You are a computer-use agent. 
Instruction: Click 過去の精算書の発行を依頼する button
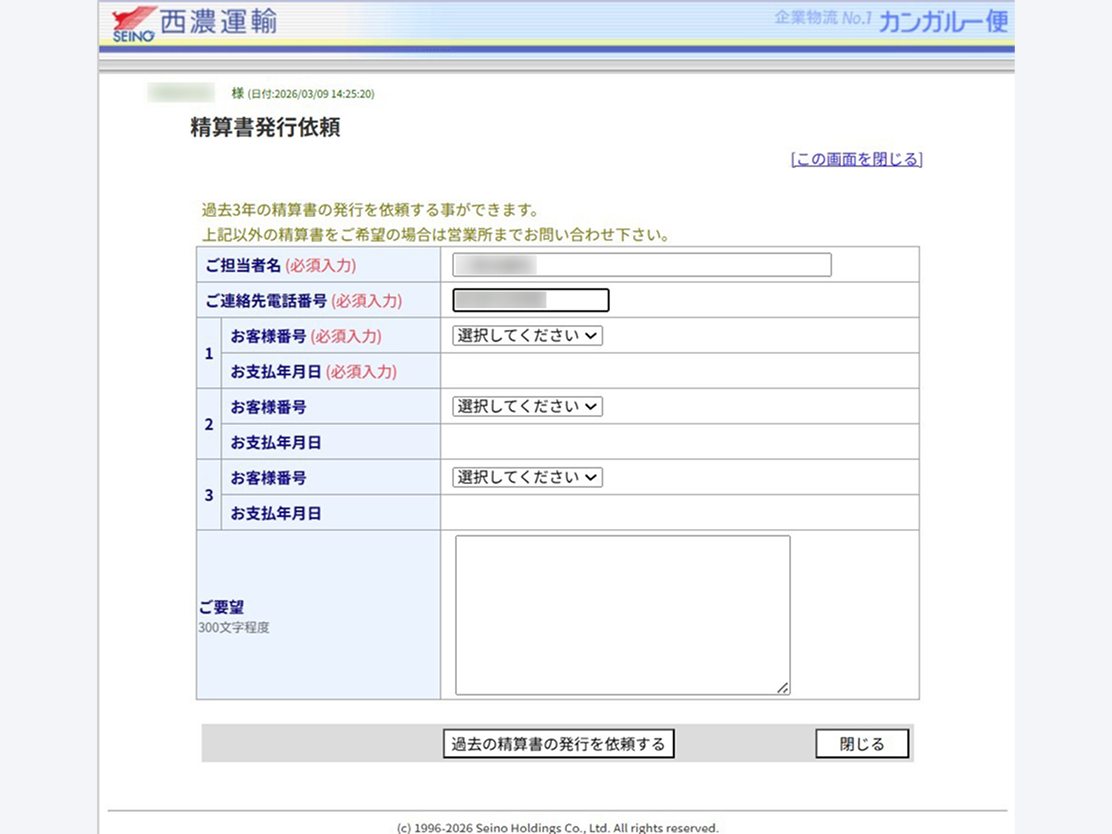coord(559,744)
